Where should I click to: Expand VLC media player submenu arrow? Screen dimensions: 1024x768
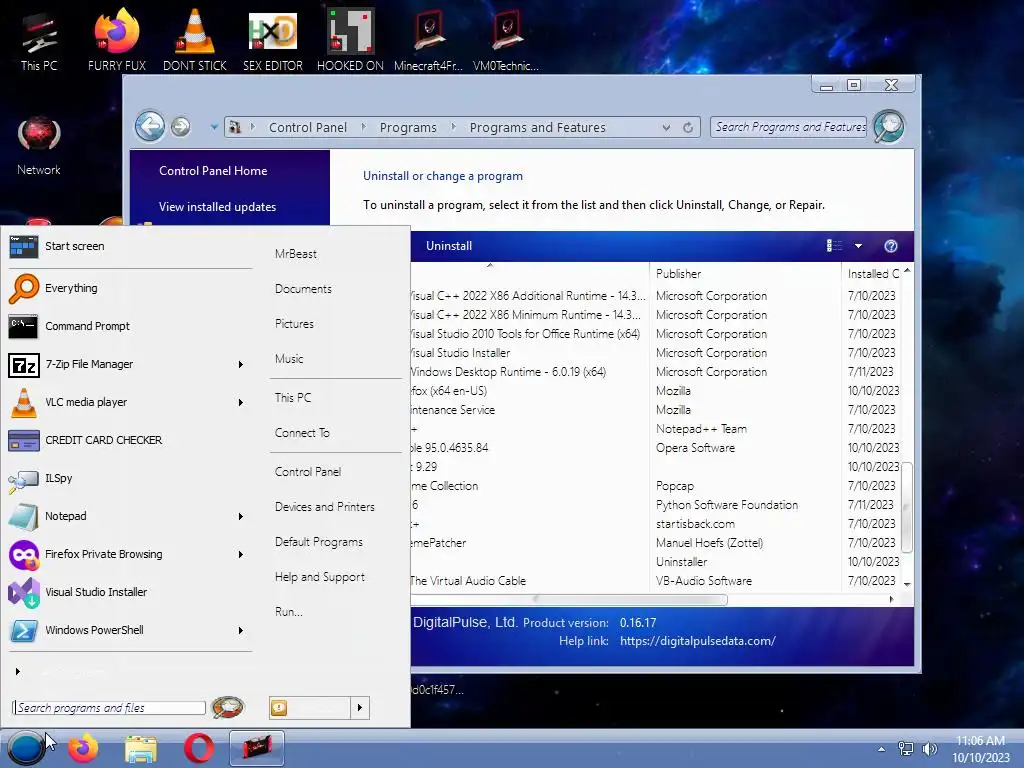(x=241, y=402)
